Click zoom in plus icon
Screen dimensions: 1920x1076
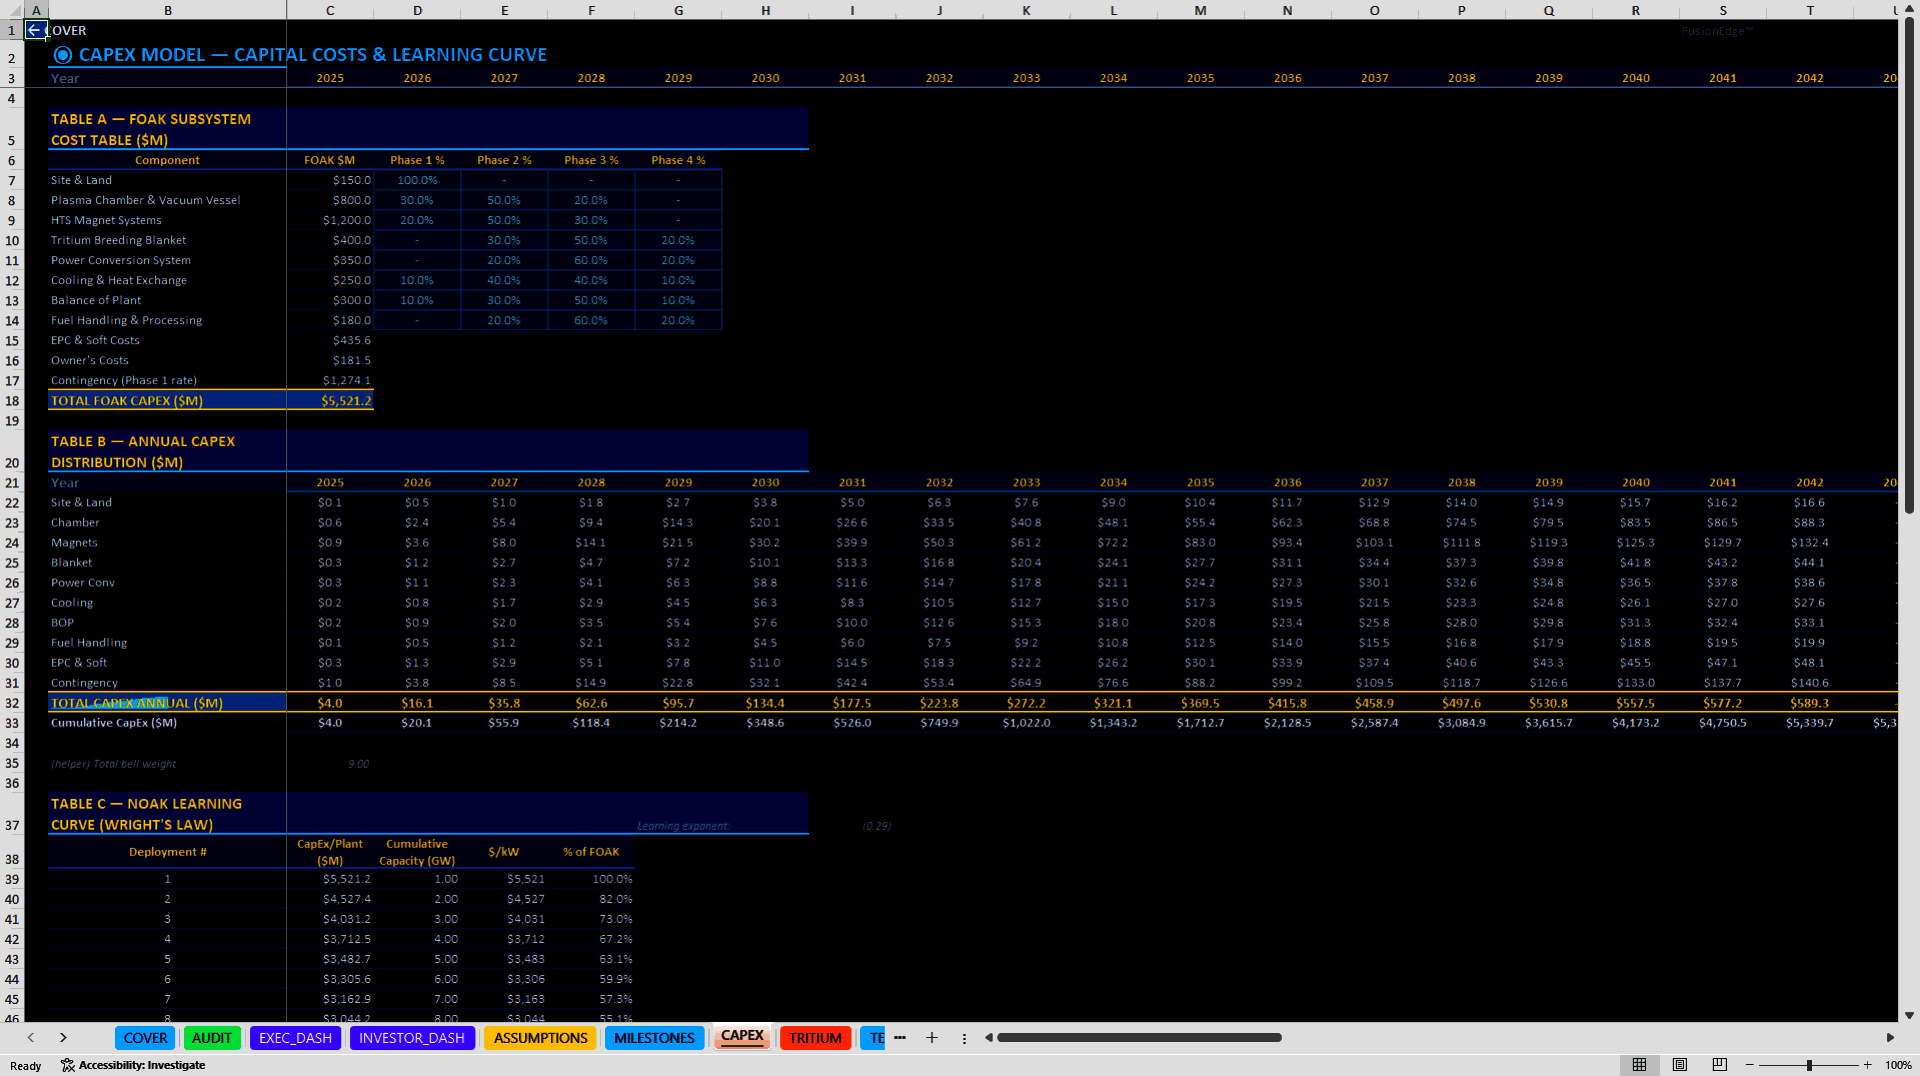[1867, 1065]
